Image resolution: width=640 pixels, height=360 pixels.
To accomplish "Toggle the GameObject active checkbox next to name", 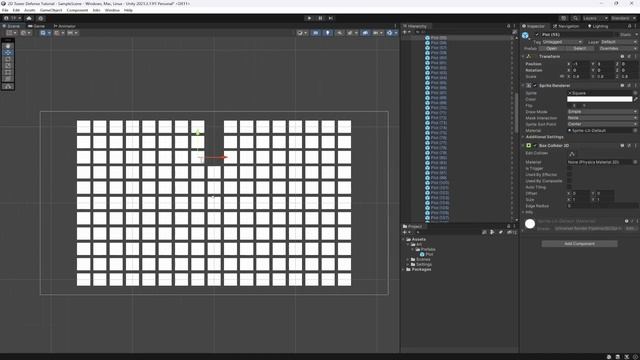I will pos(537,35).
